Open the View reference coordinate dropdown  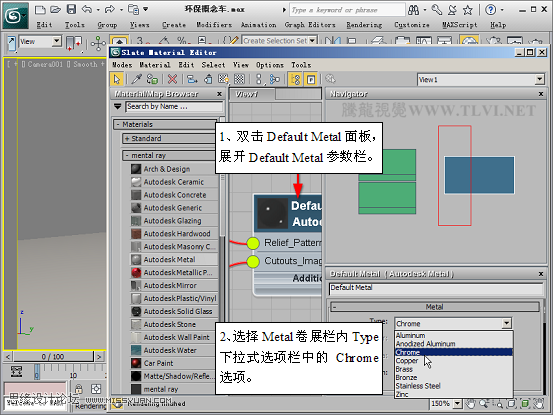tap(56, 42)
